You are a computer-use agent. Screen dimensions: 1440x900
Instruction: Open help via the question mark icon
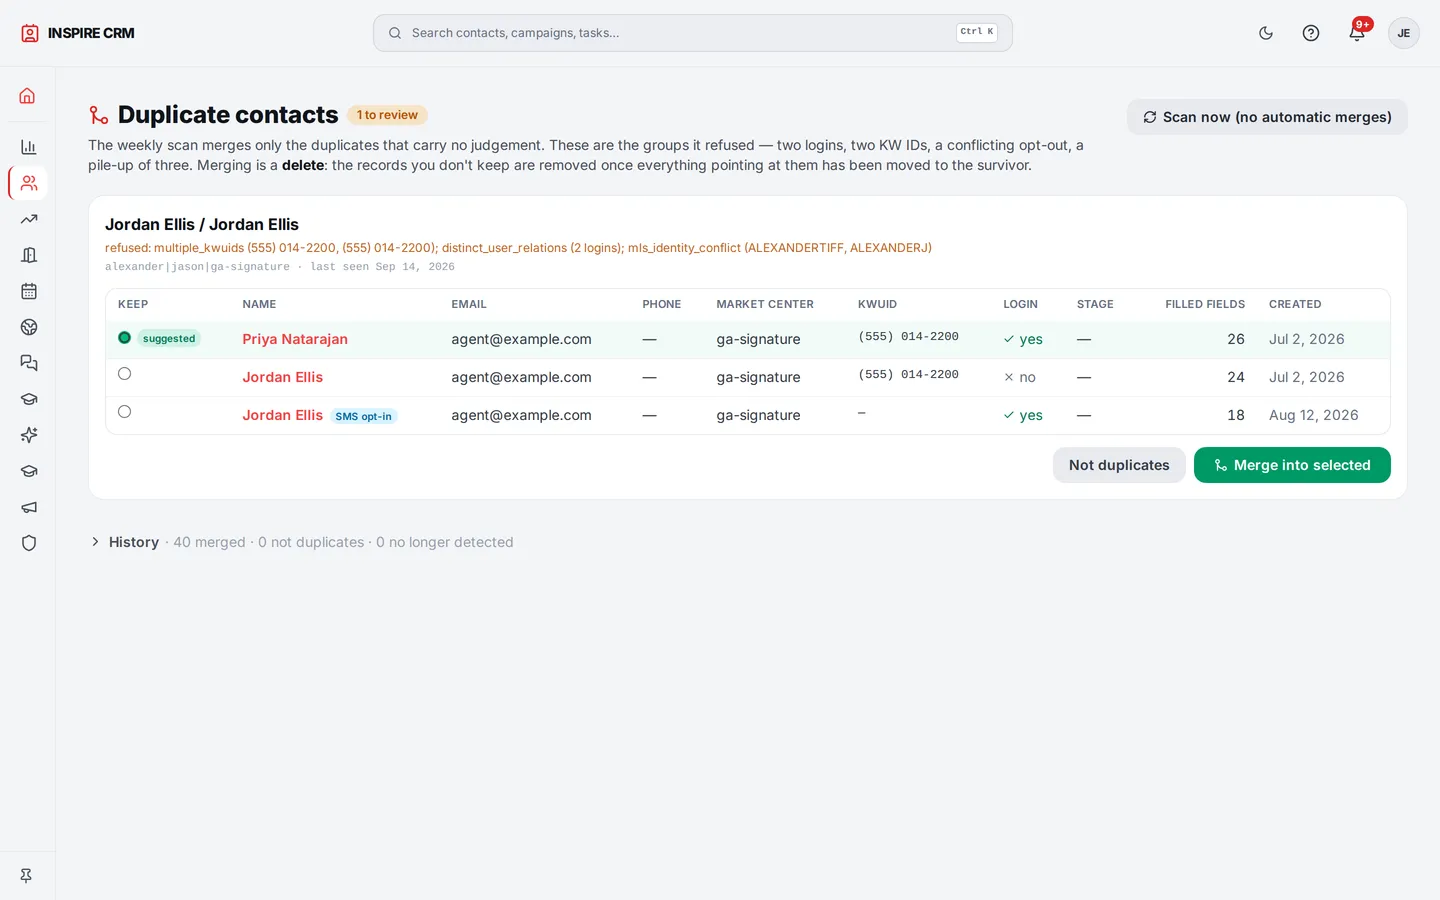pyautogui.click(x=1311, y=33)
